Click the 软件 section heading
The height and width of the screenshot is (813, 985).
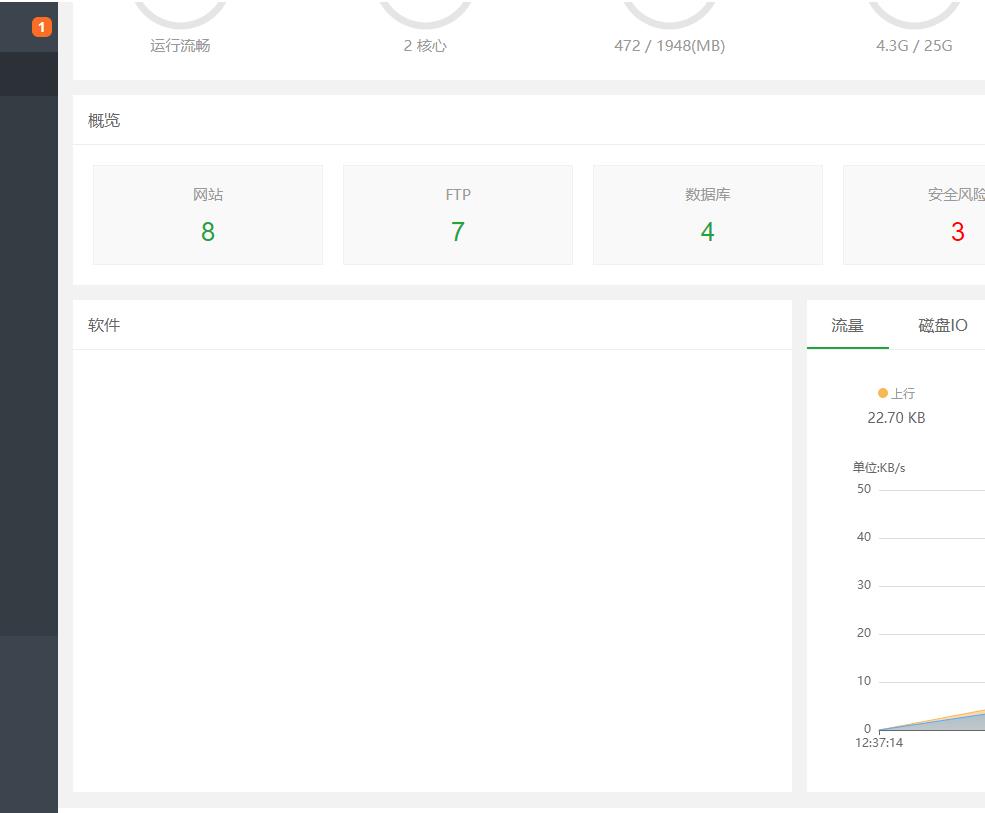click(104, 325)
